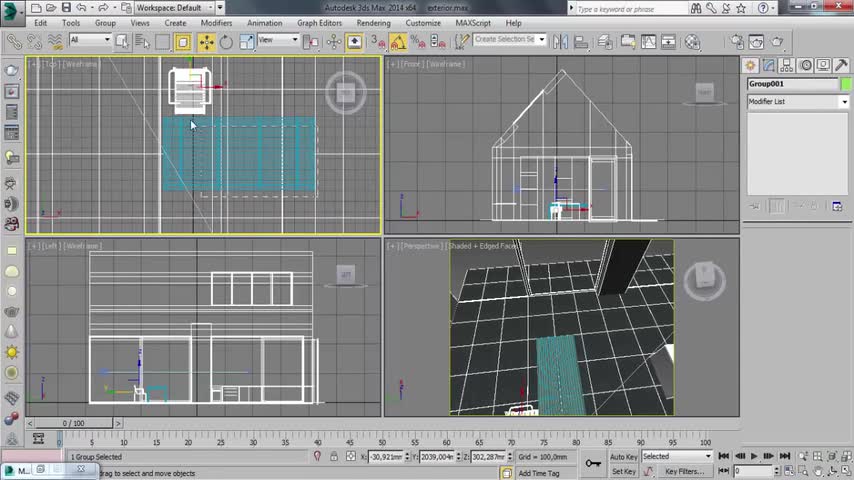Toggle Set Key mode

[624, 471]
